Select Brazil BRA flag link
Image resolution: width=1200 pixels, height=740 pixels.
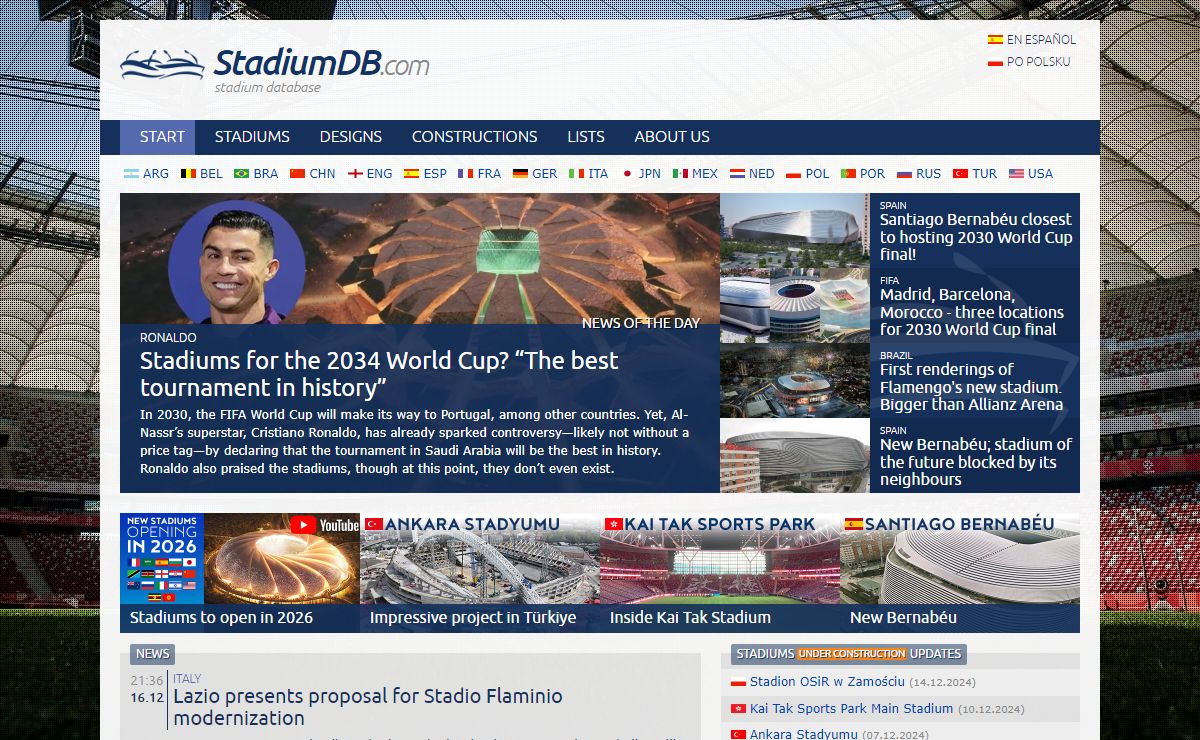click(256, 174)
